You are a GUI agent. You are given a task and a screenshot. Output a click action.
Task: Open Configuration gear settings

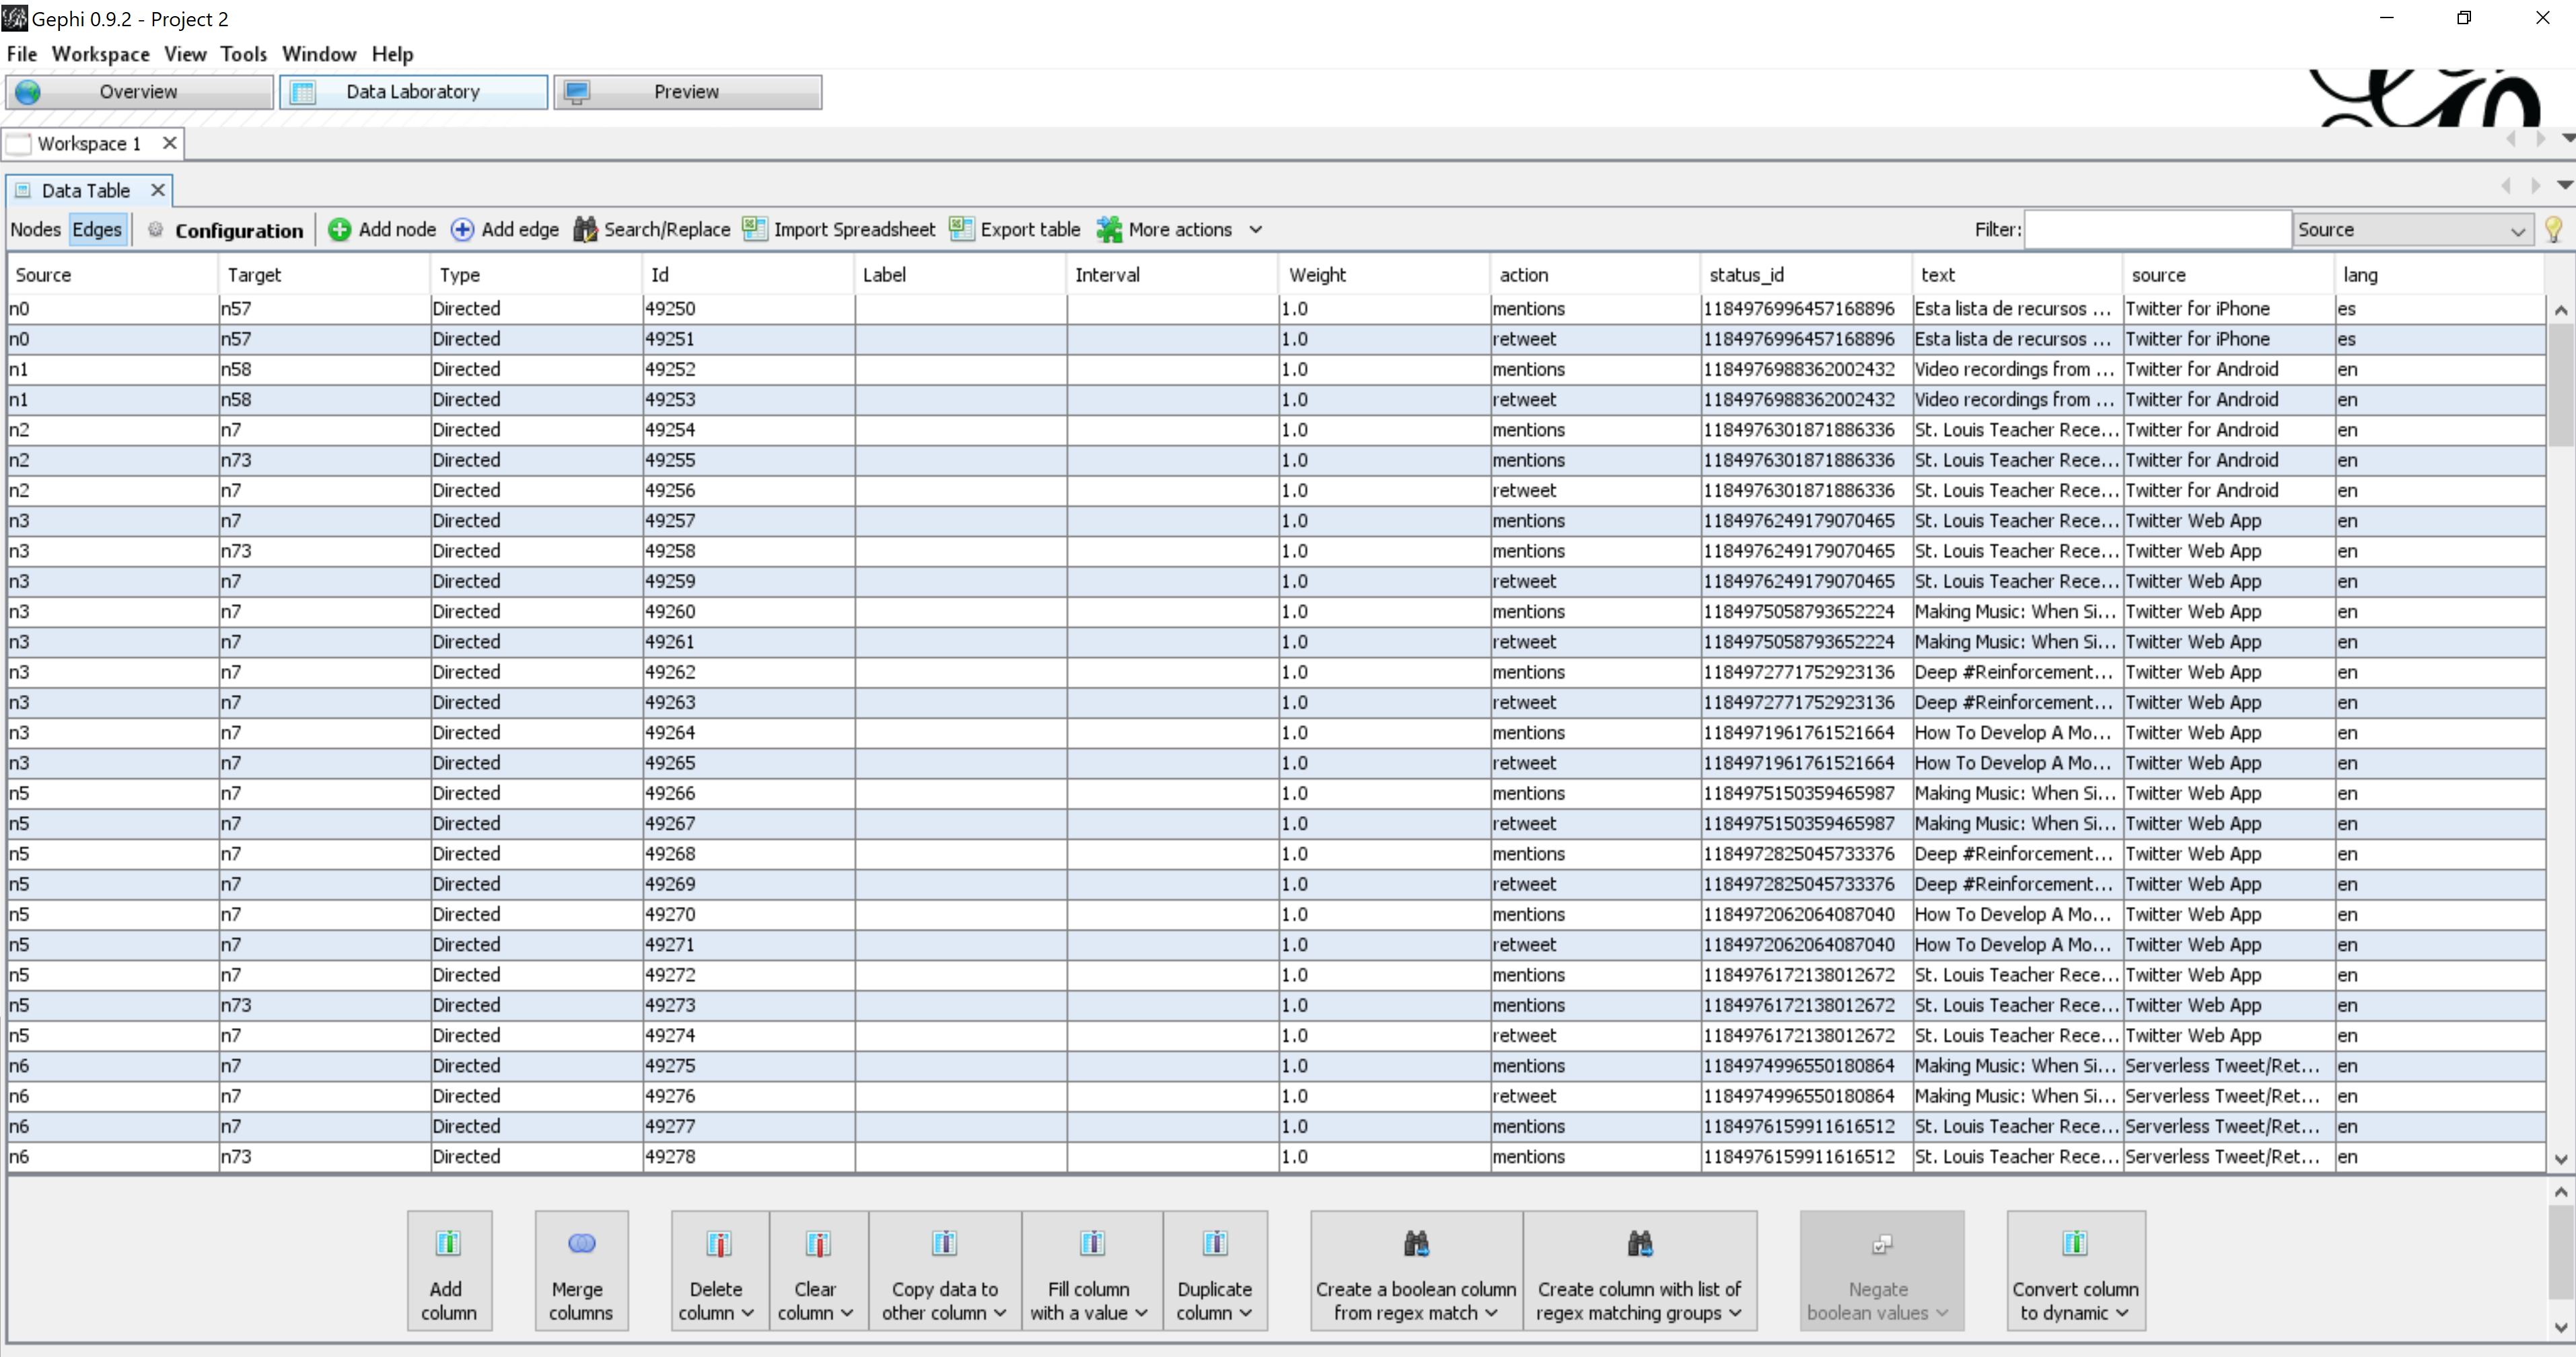156,230
